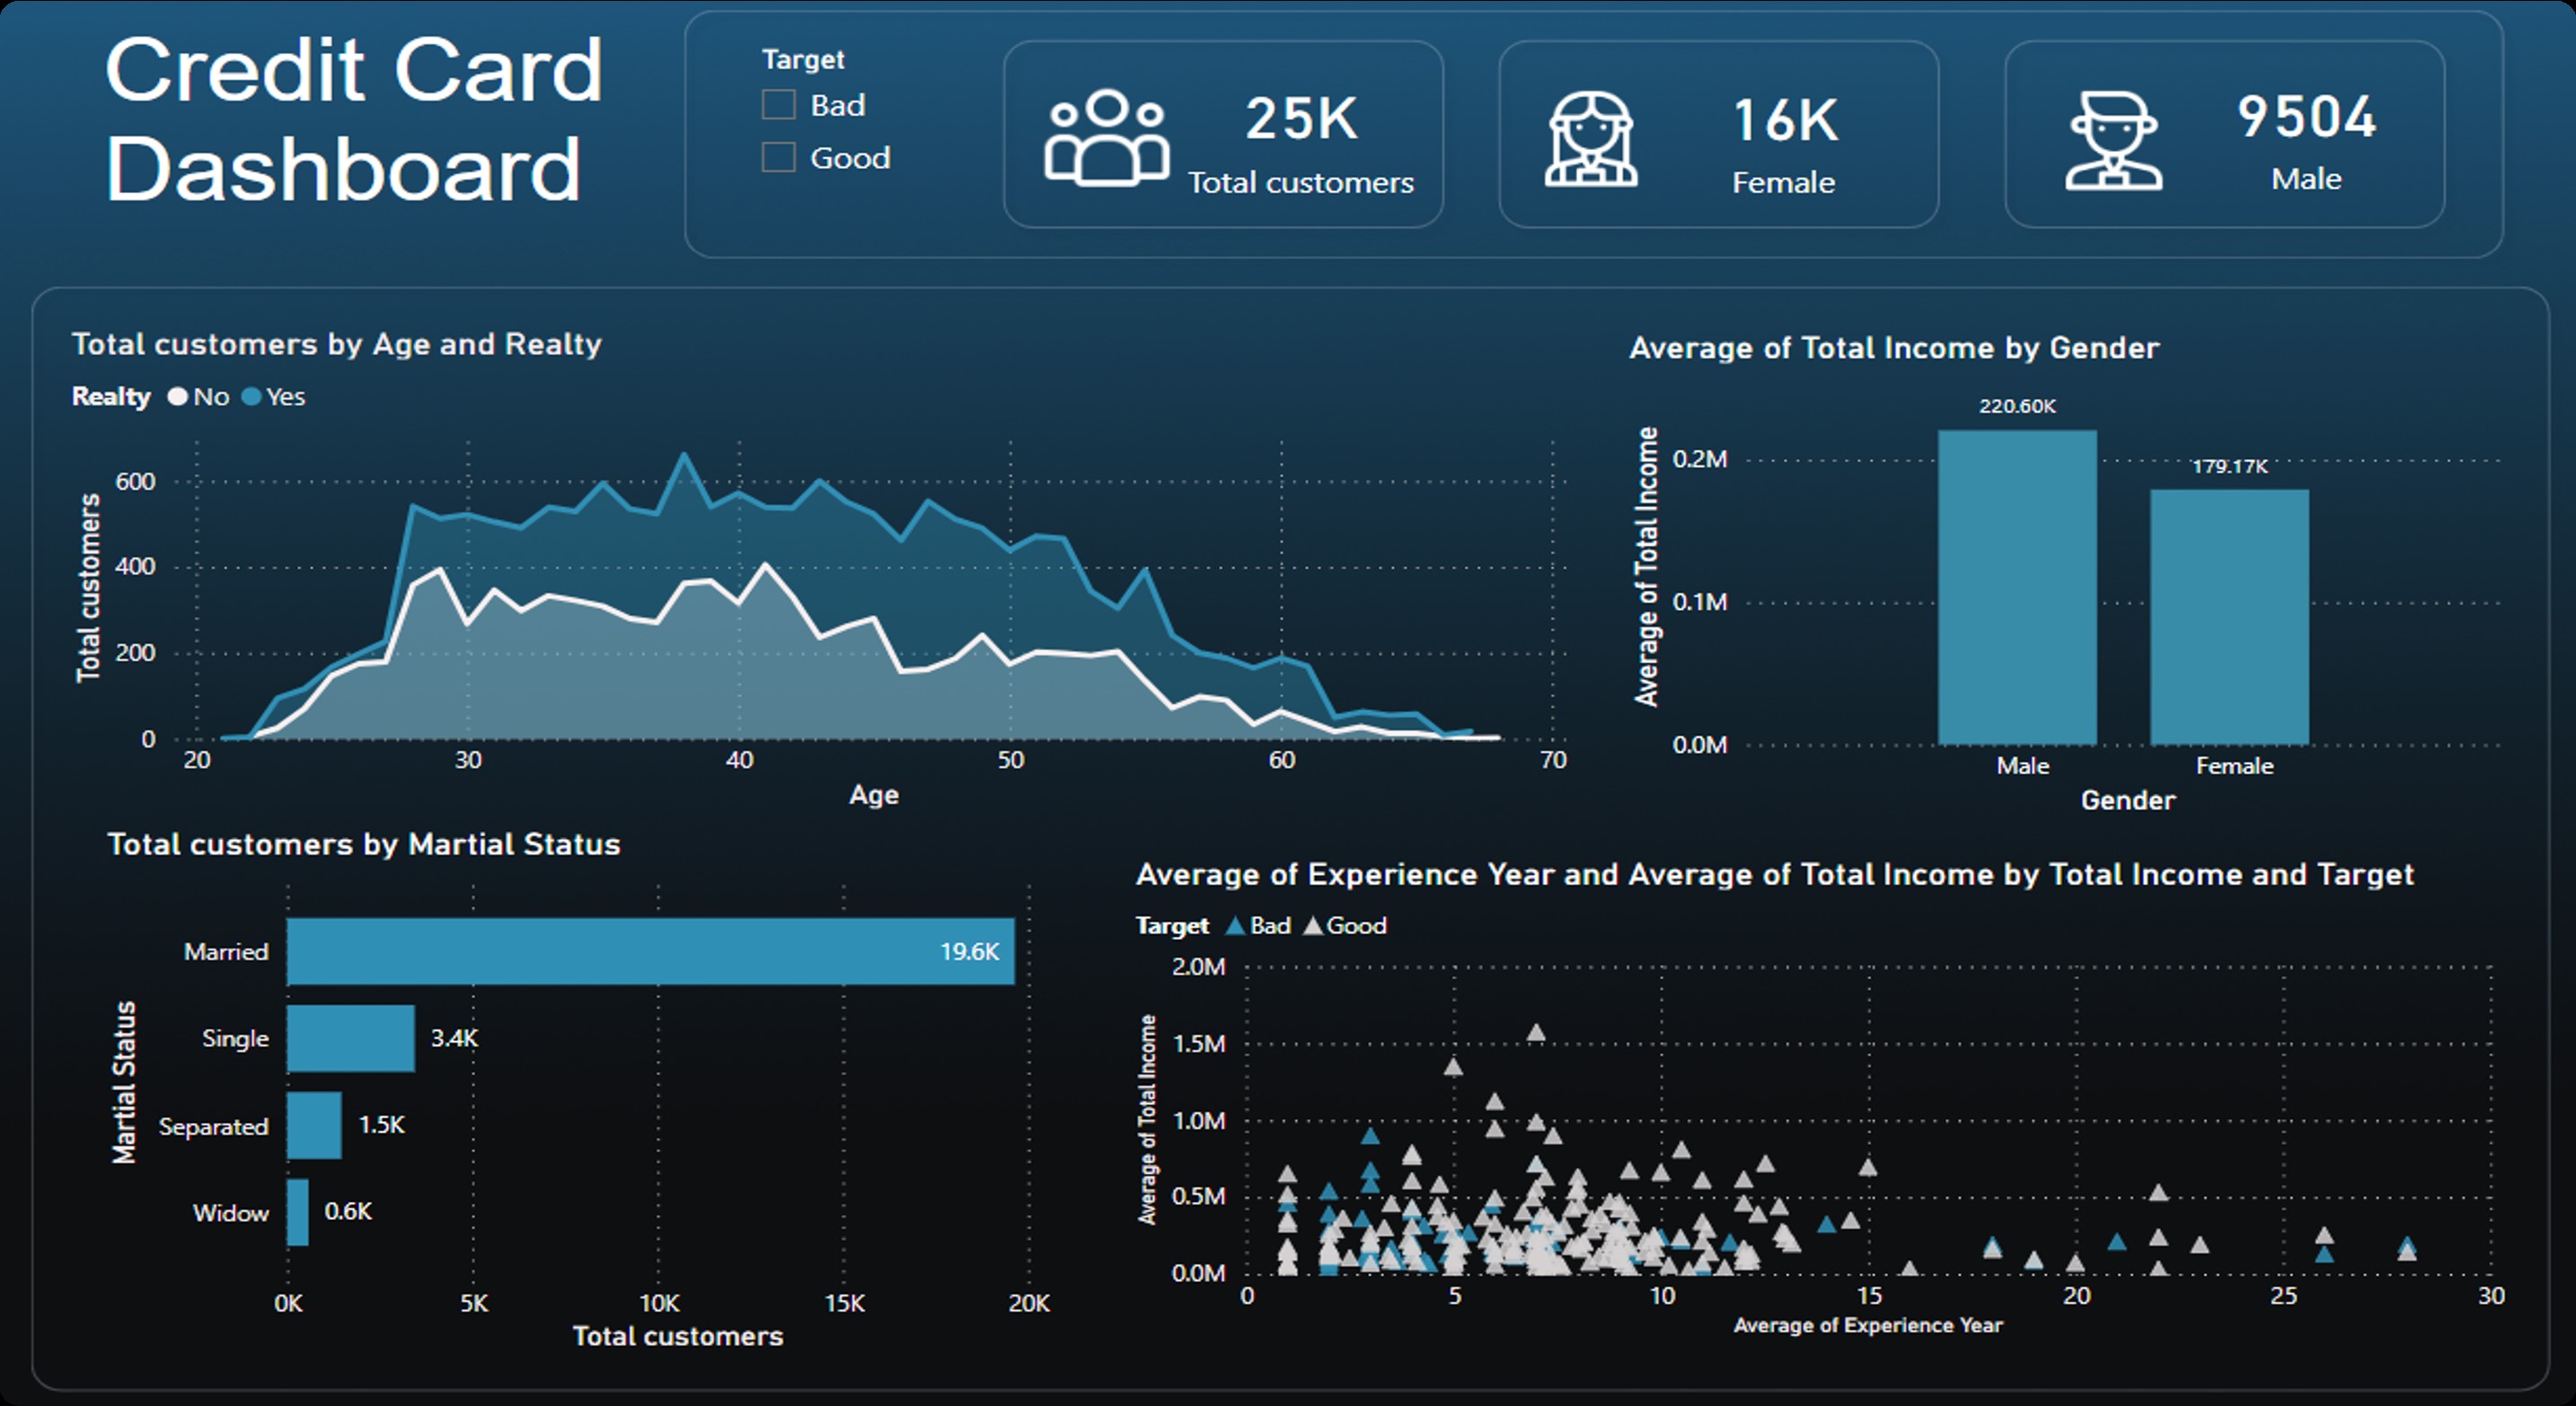Click the 9504 Male value

[x=2306, y=117]
